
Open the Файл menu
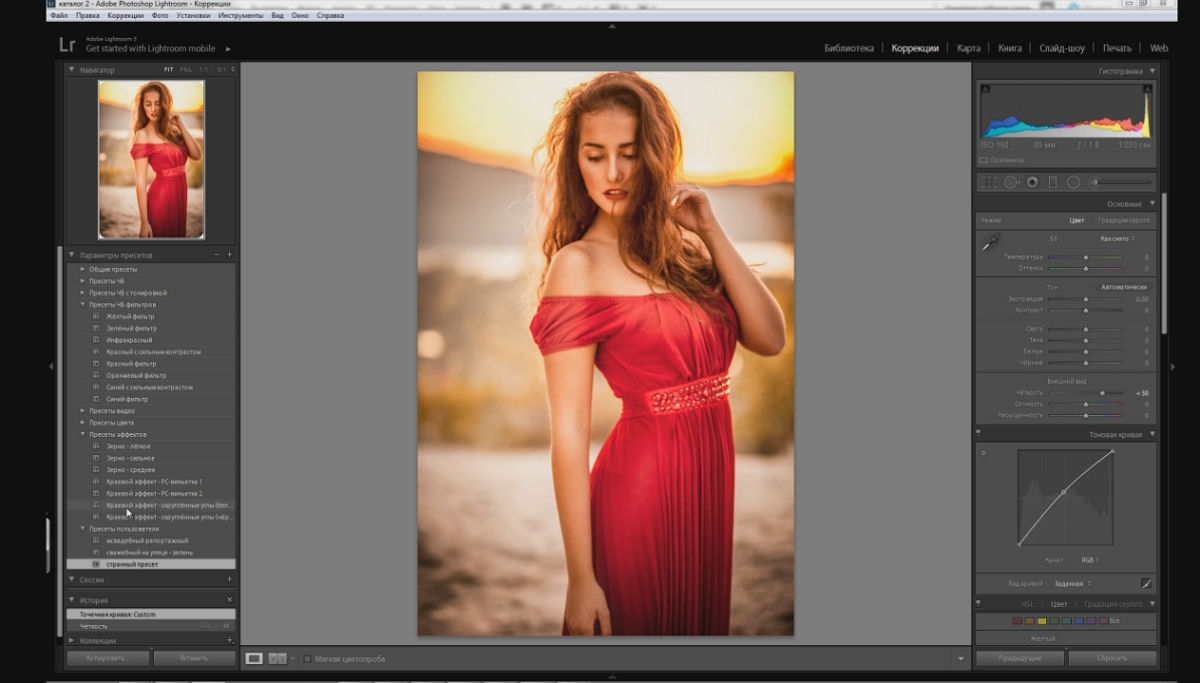58,16
